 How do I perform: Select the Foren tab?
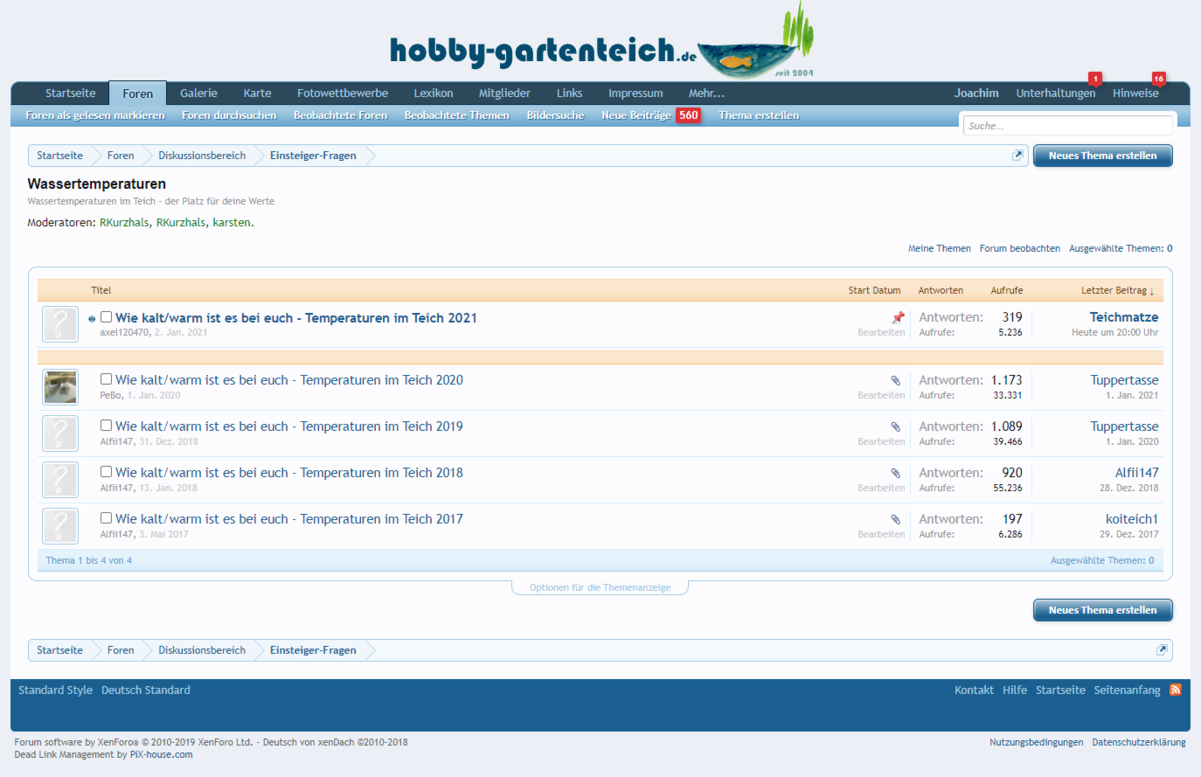click(138, 93)
